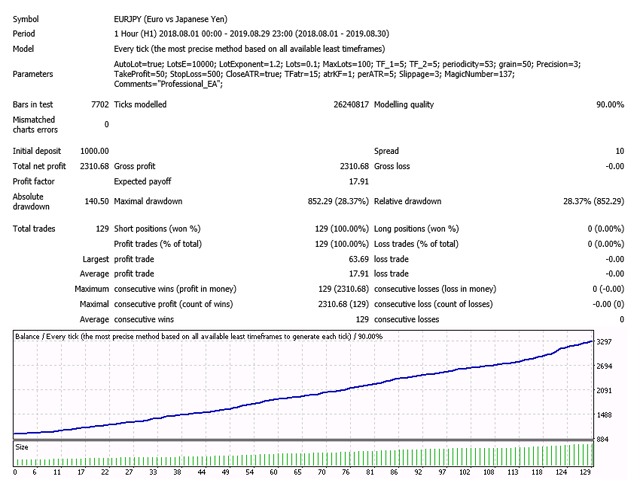Click consecutive wins (profit in money) label
This screenshot has width=640, height=480.
175,289
